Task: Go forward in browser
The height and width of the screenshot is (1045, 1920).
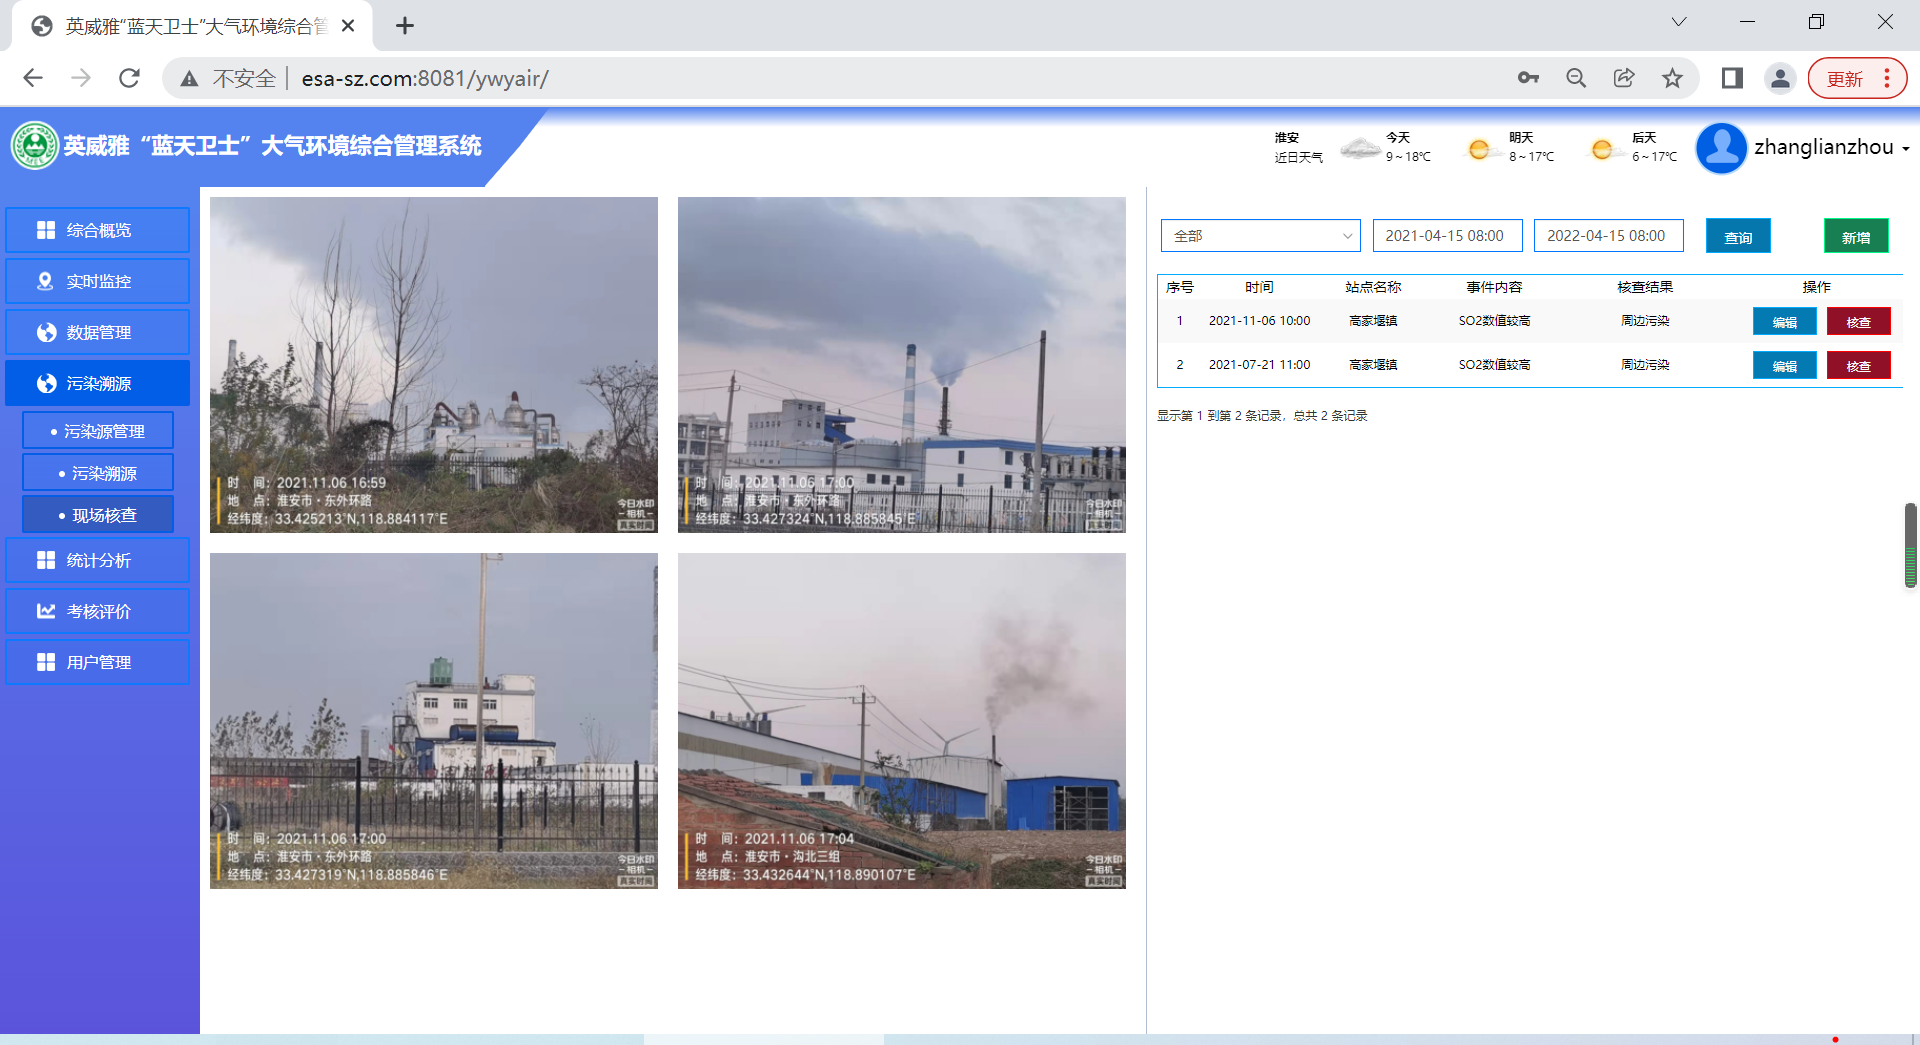Action: (x=81, y=78)
